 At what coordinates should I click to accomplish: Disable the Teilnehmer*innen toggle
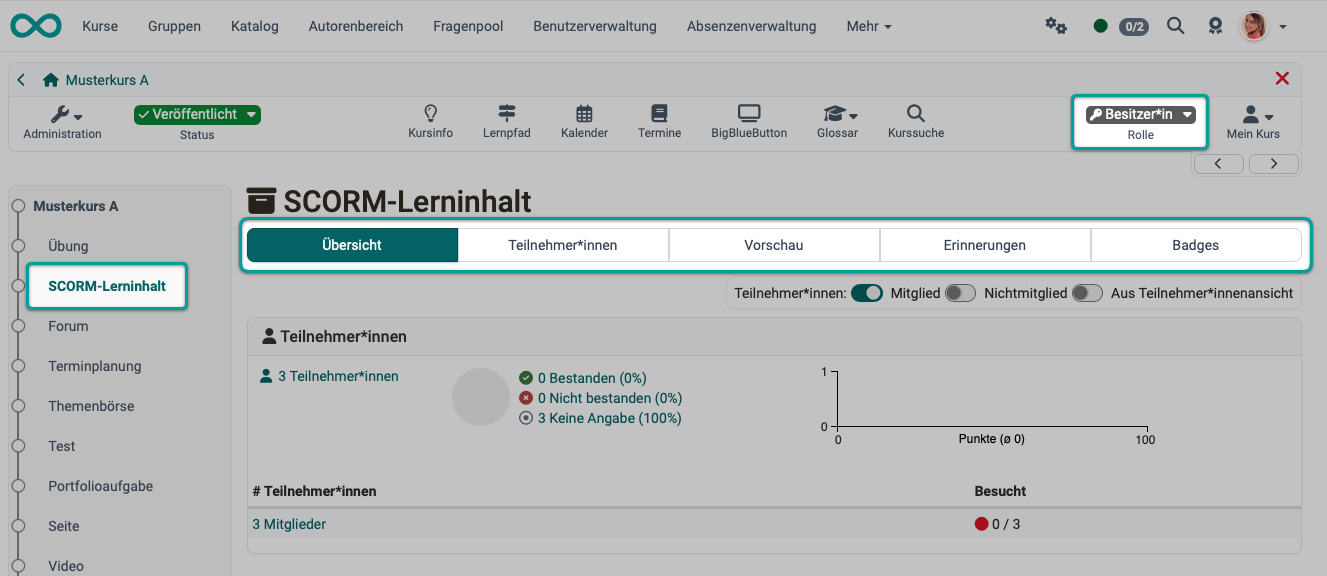coord(866,293)
